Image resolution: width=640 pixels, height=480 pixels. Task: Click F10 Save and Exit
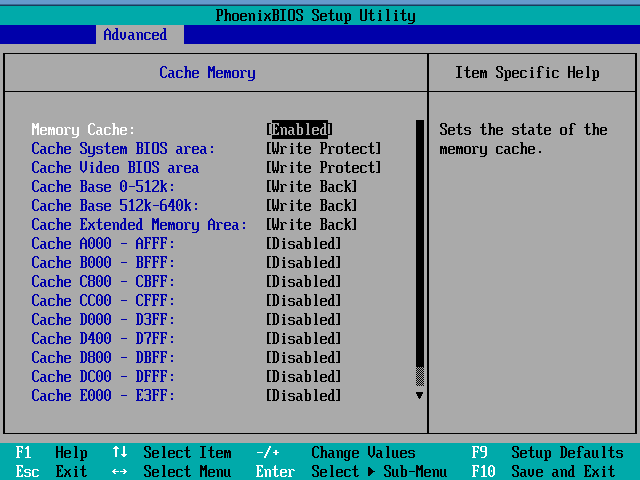[543, 471]
